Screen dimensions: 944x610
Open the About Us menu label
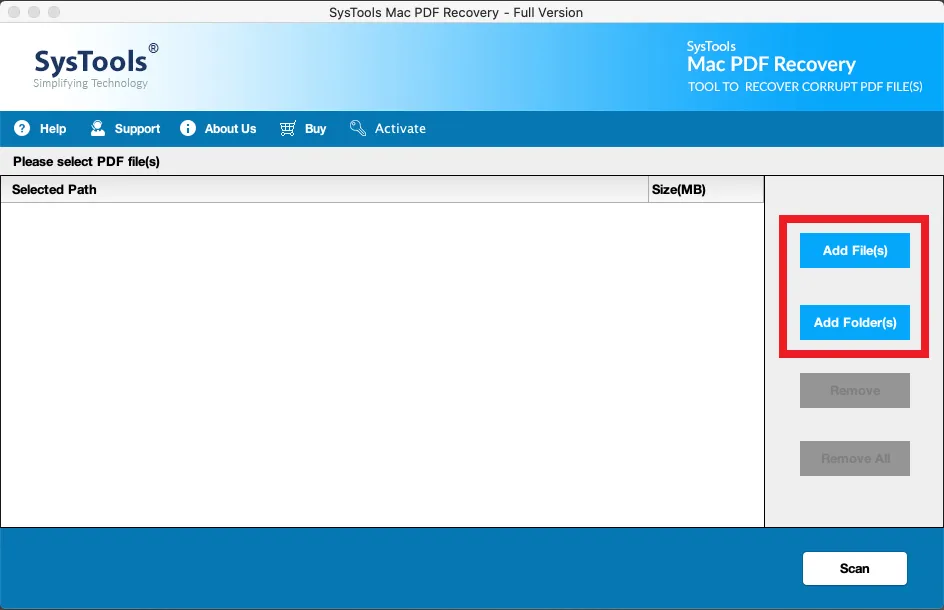point(230,129)
